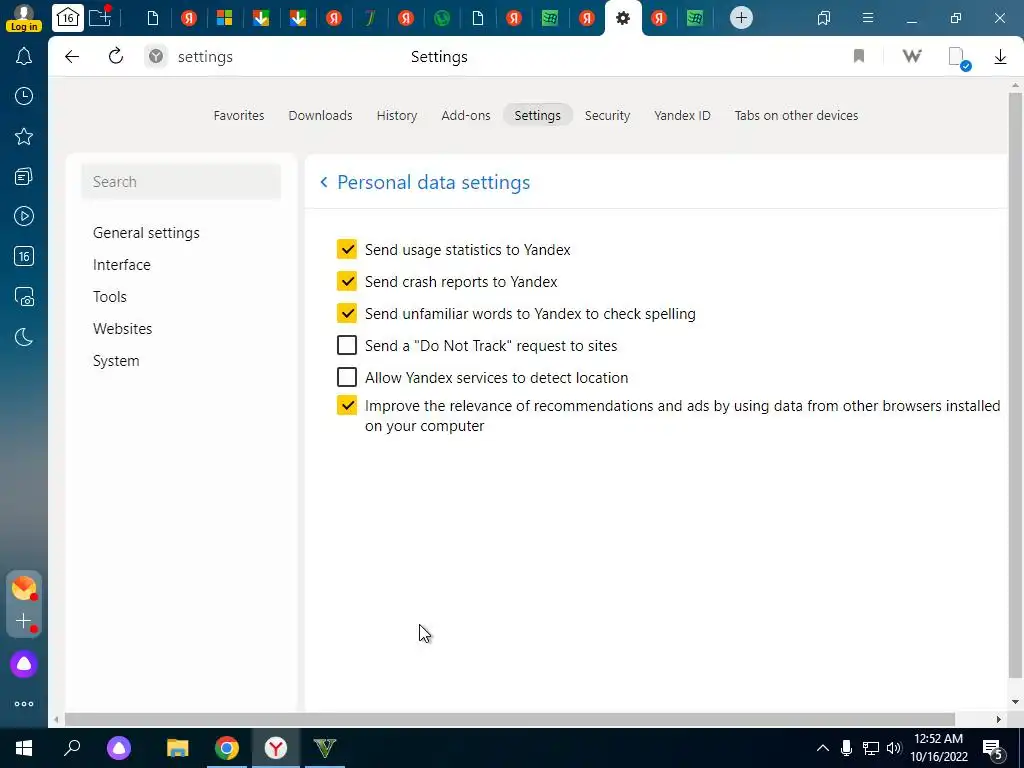Disable sending unfamiliar words for spelling
1024x768 pixels.
[347, 313]
